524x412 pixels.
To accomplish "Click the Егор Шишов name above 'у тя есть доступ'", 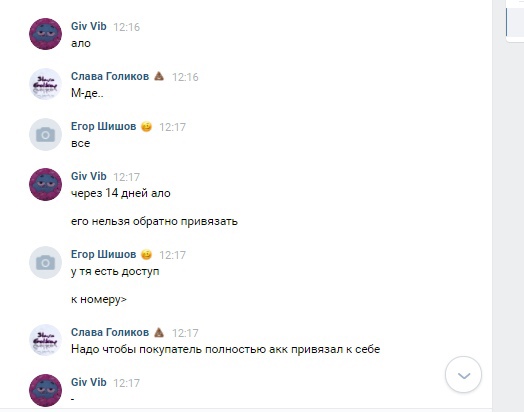I will pos(104,254).
